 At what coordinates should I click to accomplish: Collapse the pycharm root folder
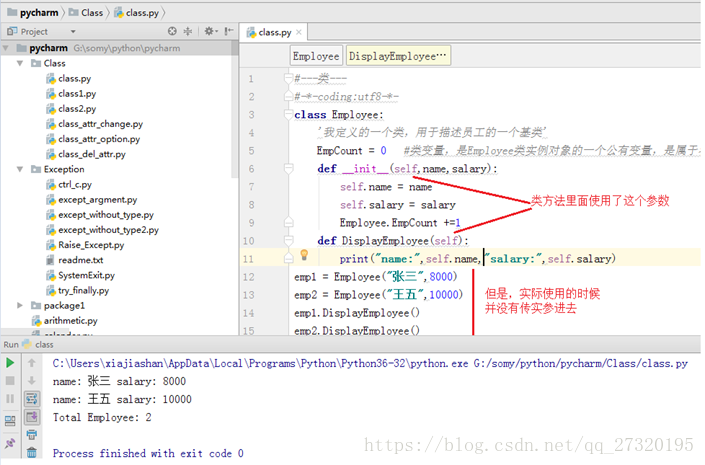(5, 48)
